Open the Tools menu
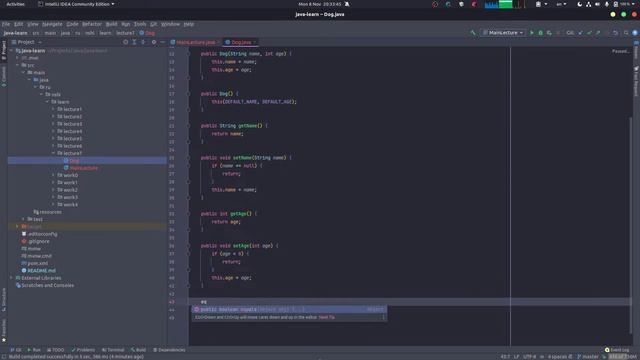 pos(140,24)
